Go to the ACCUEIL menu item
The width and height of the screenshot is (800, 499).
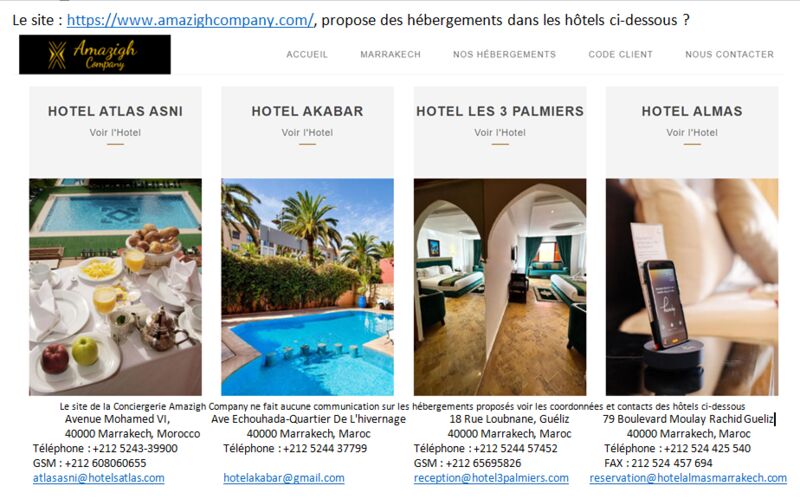307,54
